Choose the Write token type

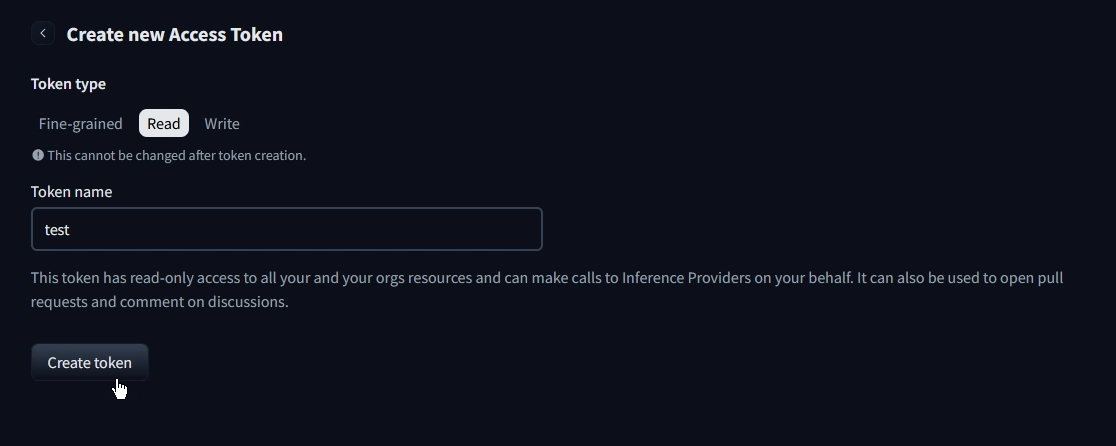tap(222, 124)
